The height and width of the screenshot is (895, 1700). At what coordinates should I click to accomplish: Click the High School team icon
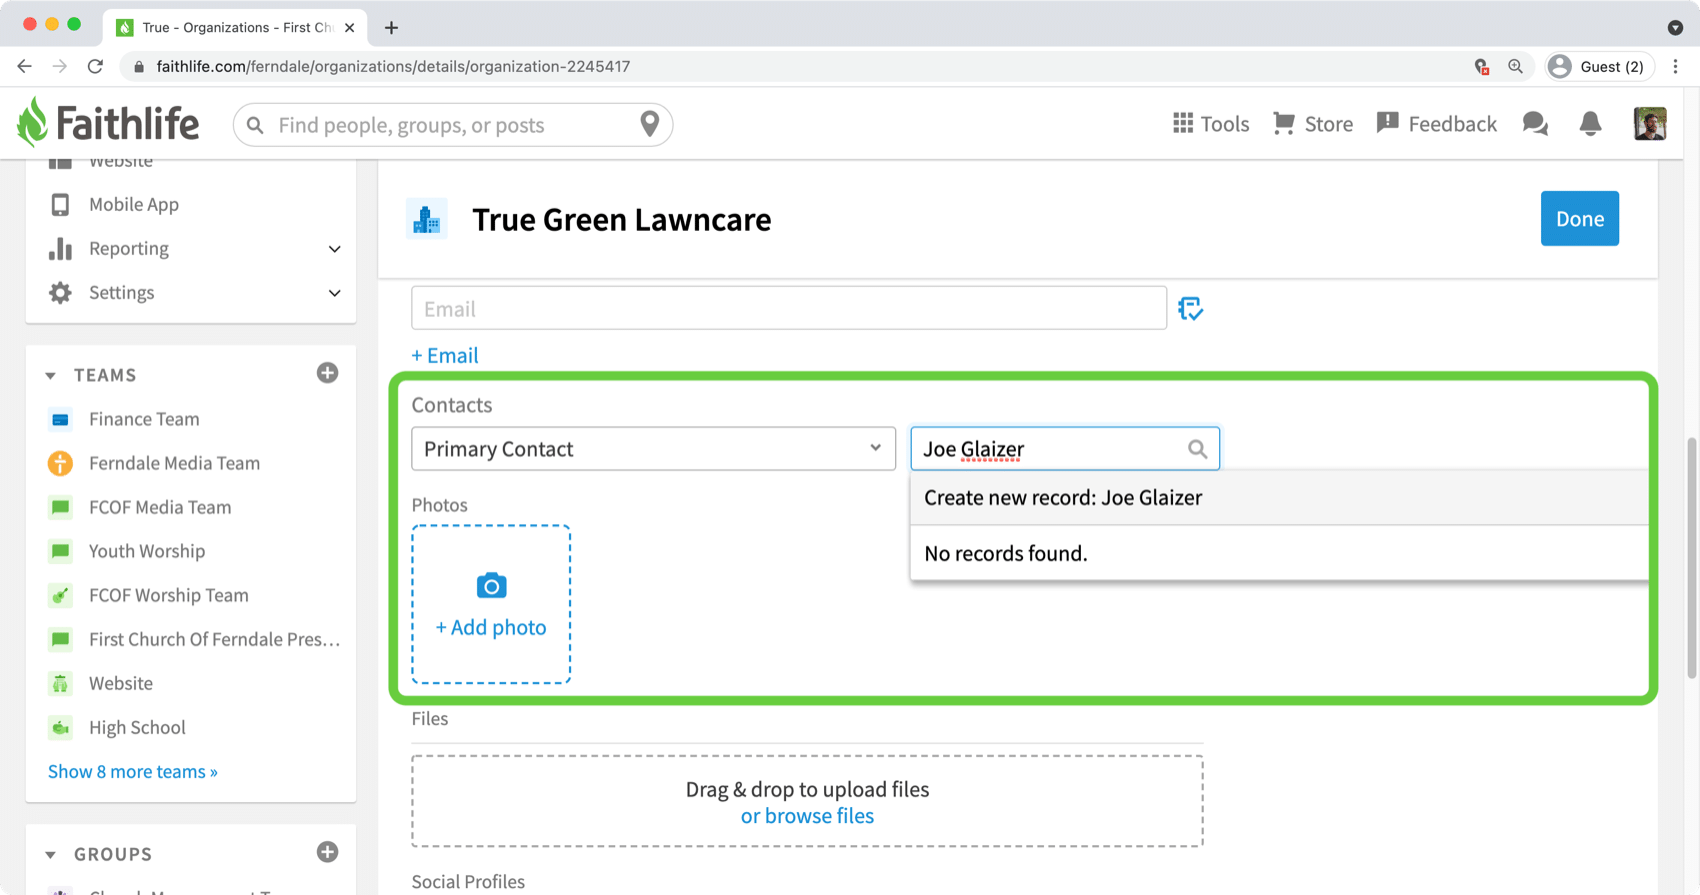pos(60,727)
